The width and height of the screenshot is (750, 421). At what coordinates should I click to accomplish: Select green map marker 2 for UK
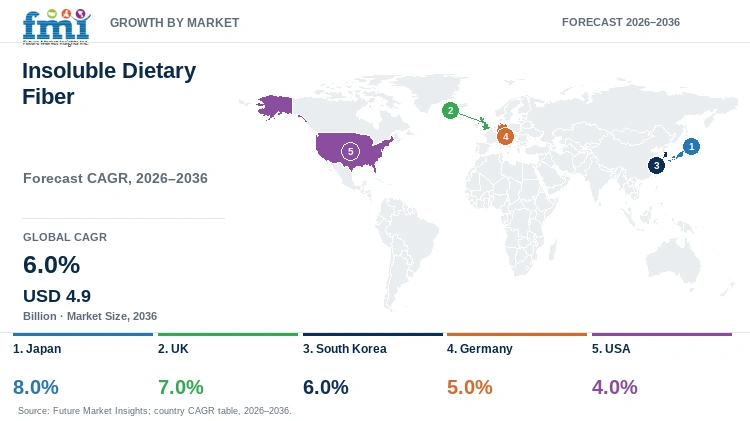tap(450, 111)
